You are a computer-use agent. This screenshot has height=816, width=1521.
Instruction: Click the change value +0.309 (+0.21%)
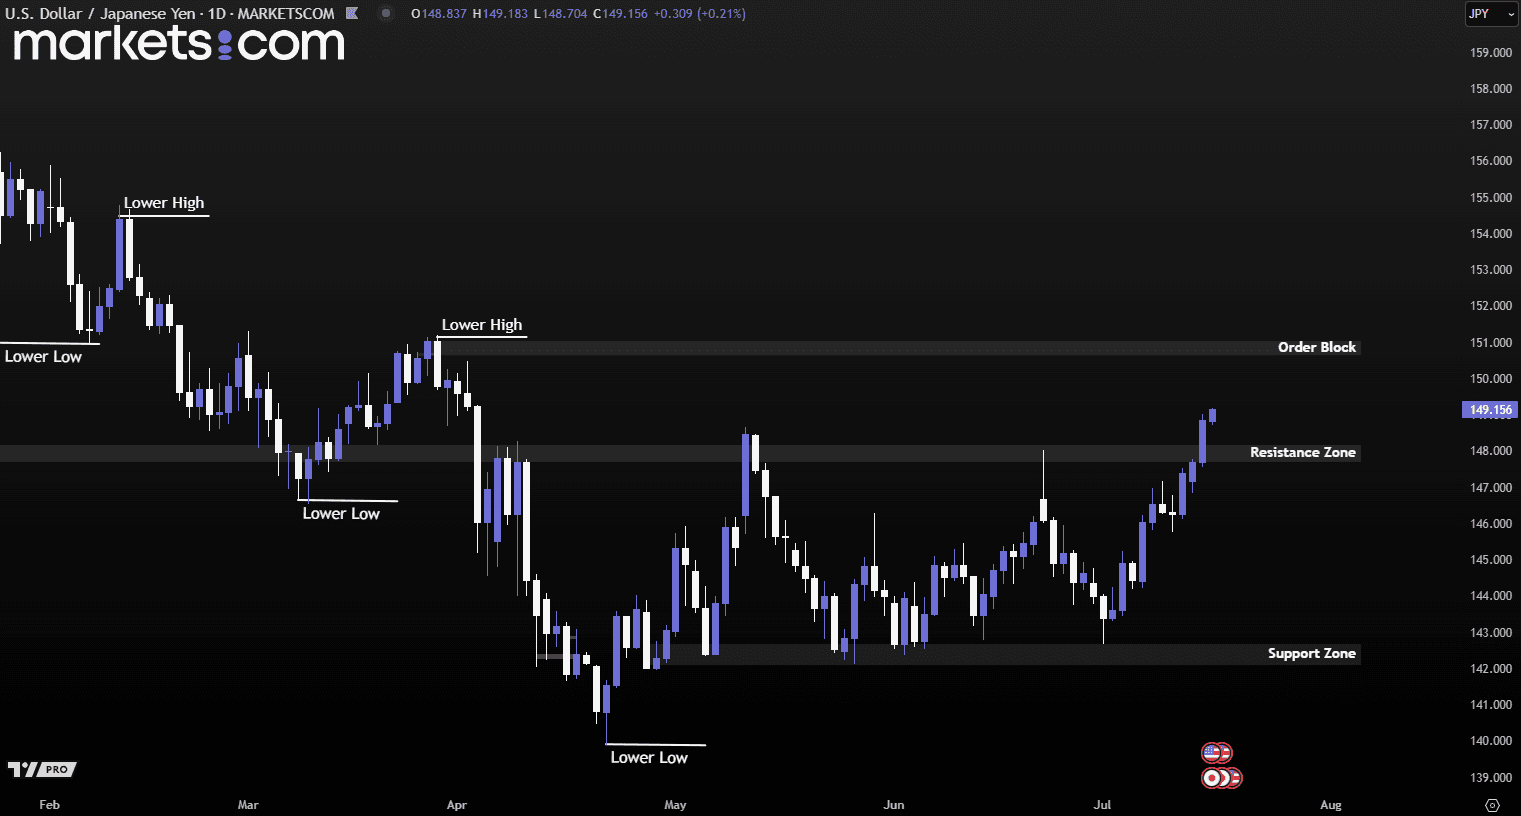click(699, 14)
